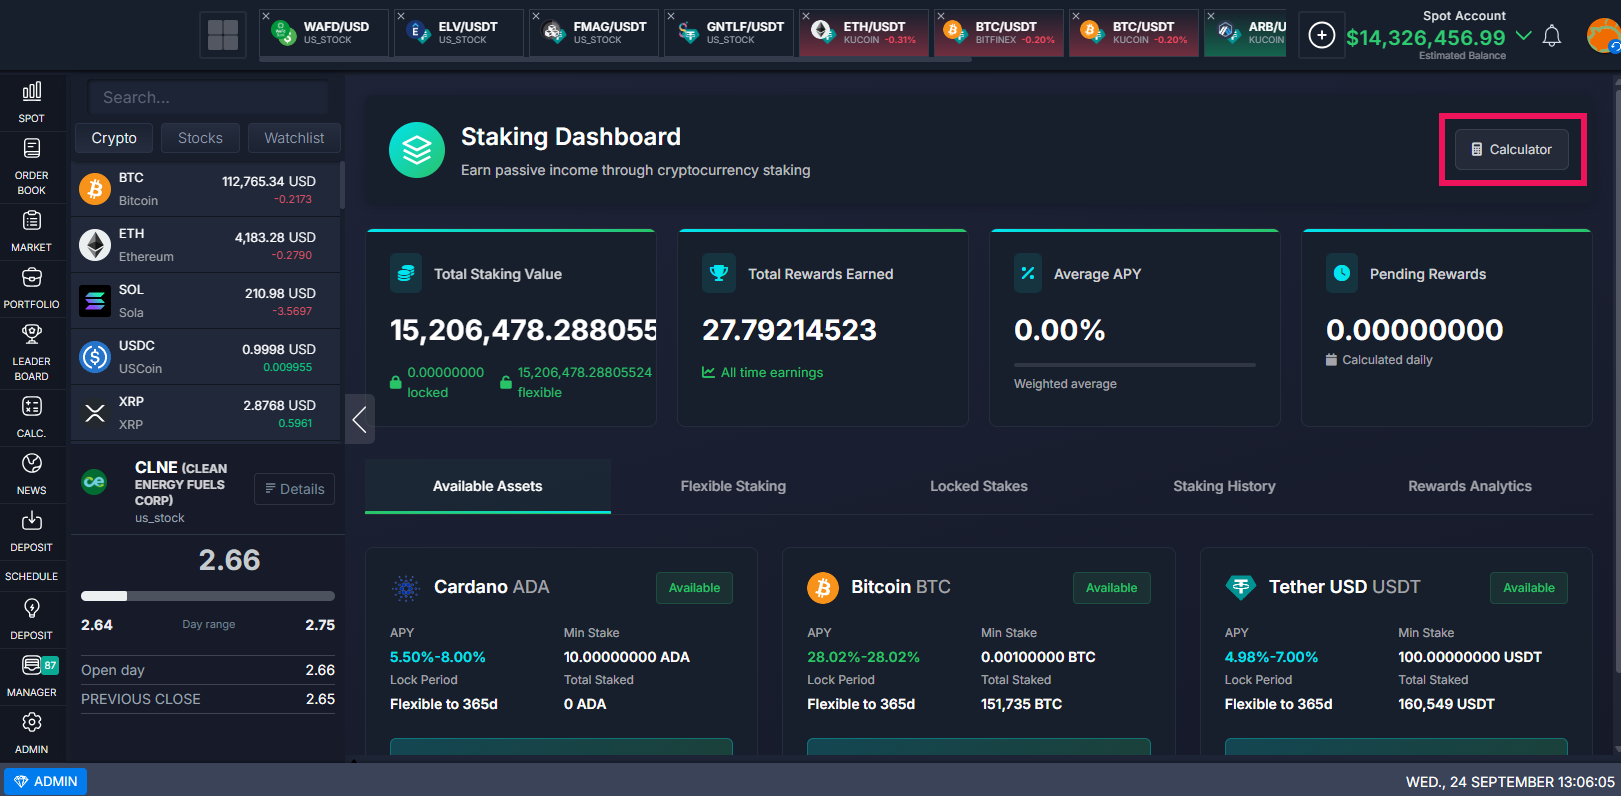1621x796 pixels.
Task: Open the Spot trading sidebar icon
Action: pyautogui.click(x=31, y=101)
